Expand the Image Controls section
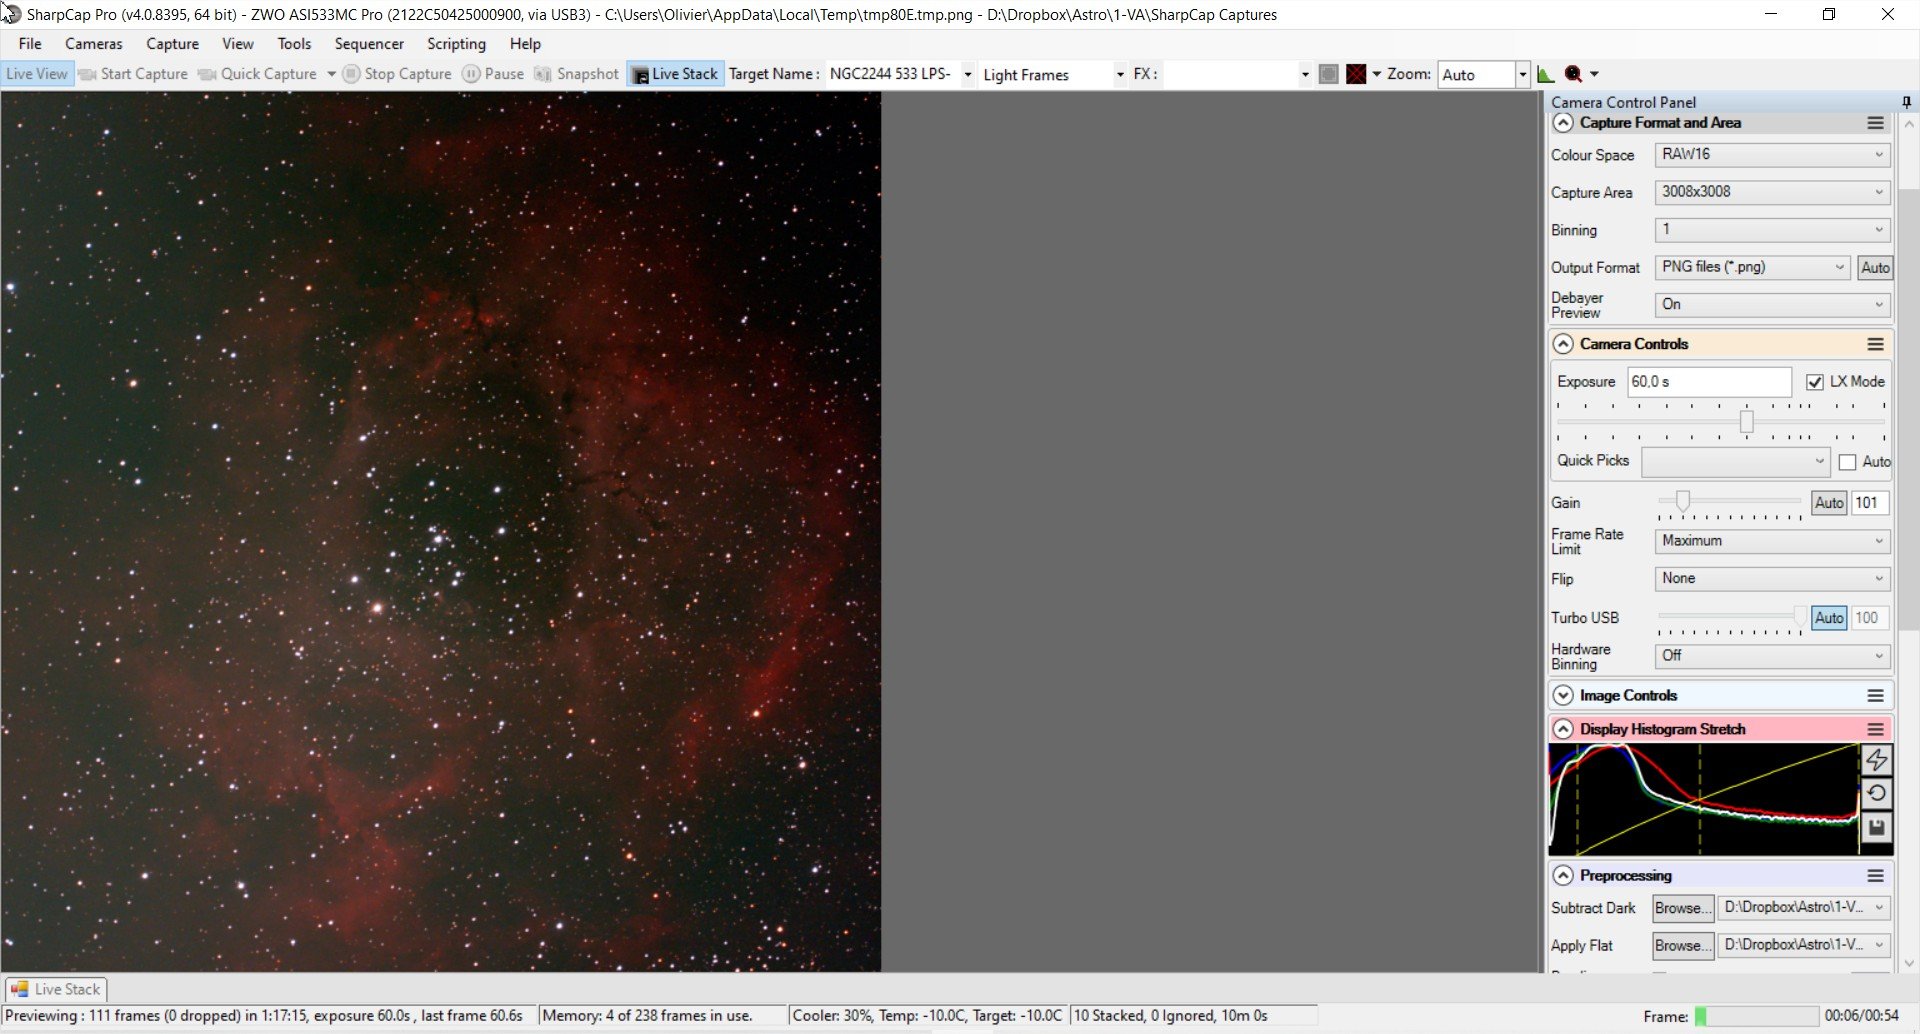The height and width of the screenshot is (1034, 1920). (1563, 696)
